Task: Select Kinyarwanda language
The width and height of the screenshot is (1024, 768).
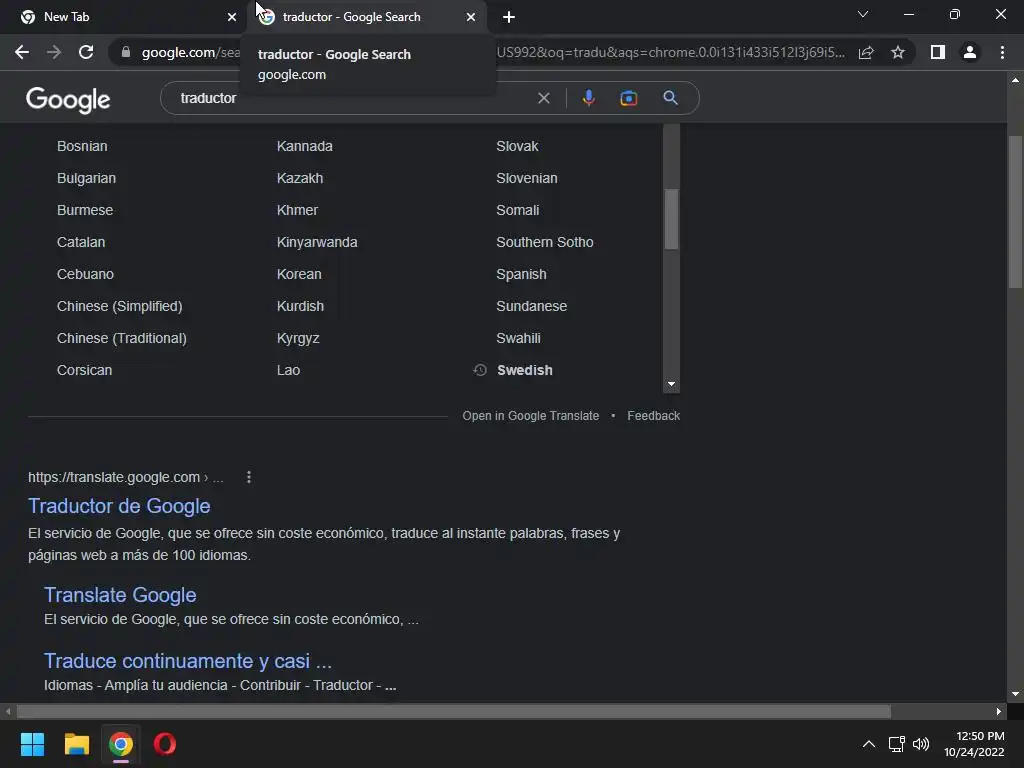Action: pos(317,242)
